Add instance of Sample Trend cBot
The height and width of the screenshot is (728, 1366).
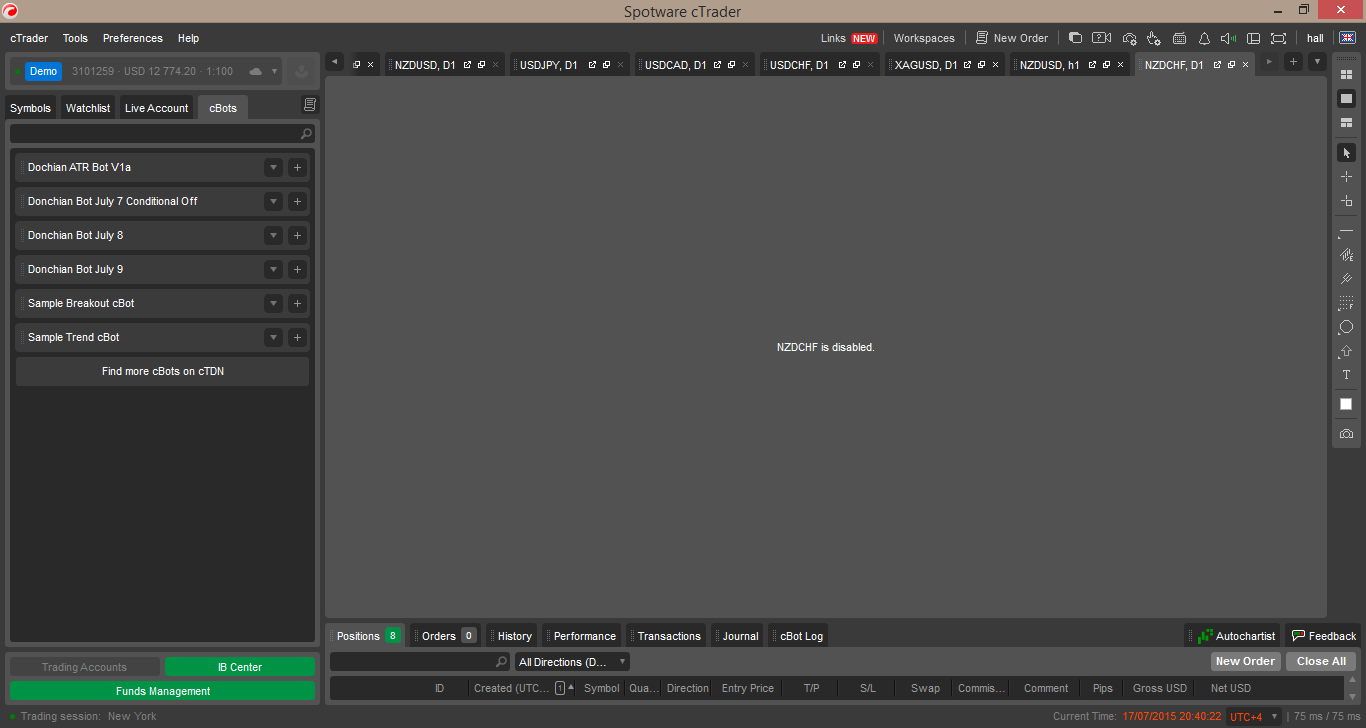[297, 338]
